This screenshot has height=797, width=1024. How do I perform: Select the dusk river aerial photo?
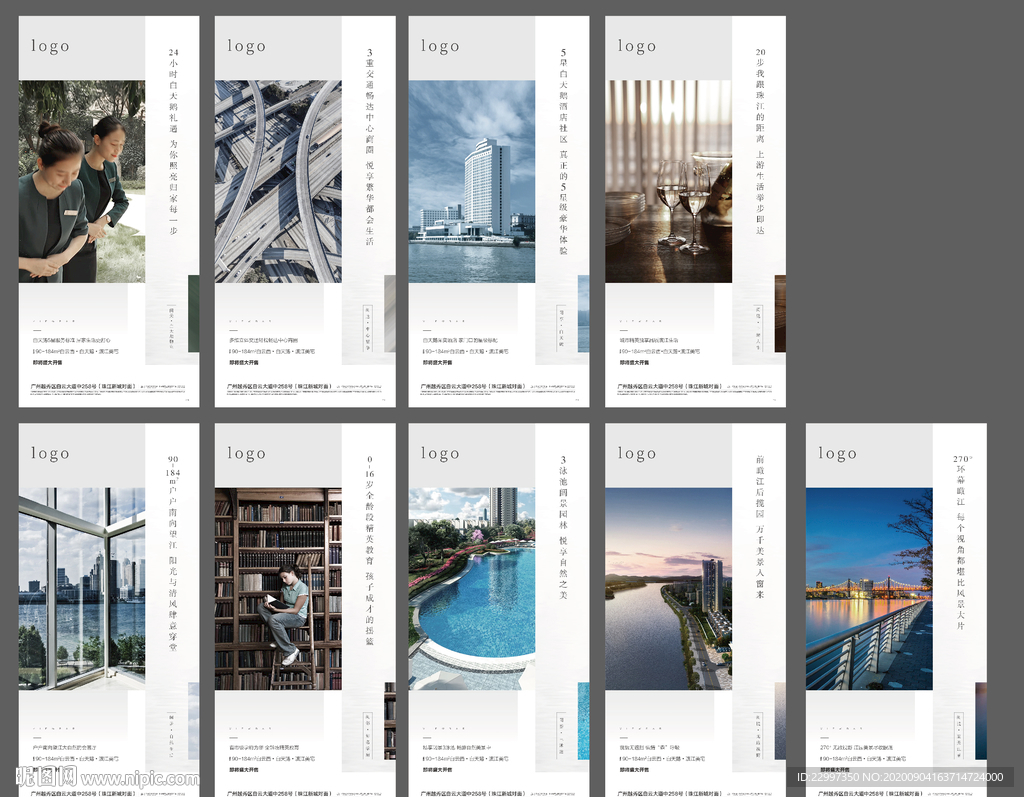click(x=668, y=588)
